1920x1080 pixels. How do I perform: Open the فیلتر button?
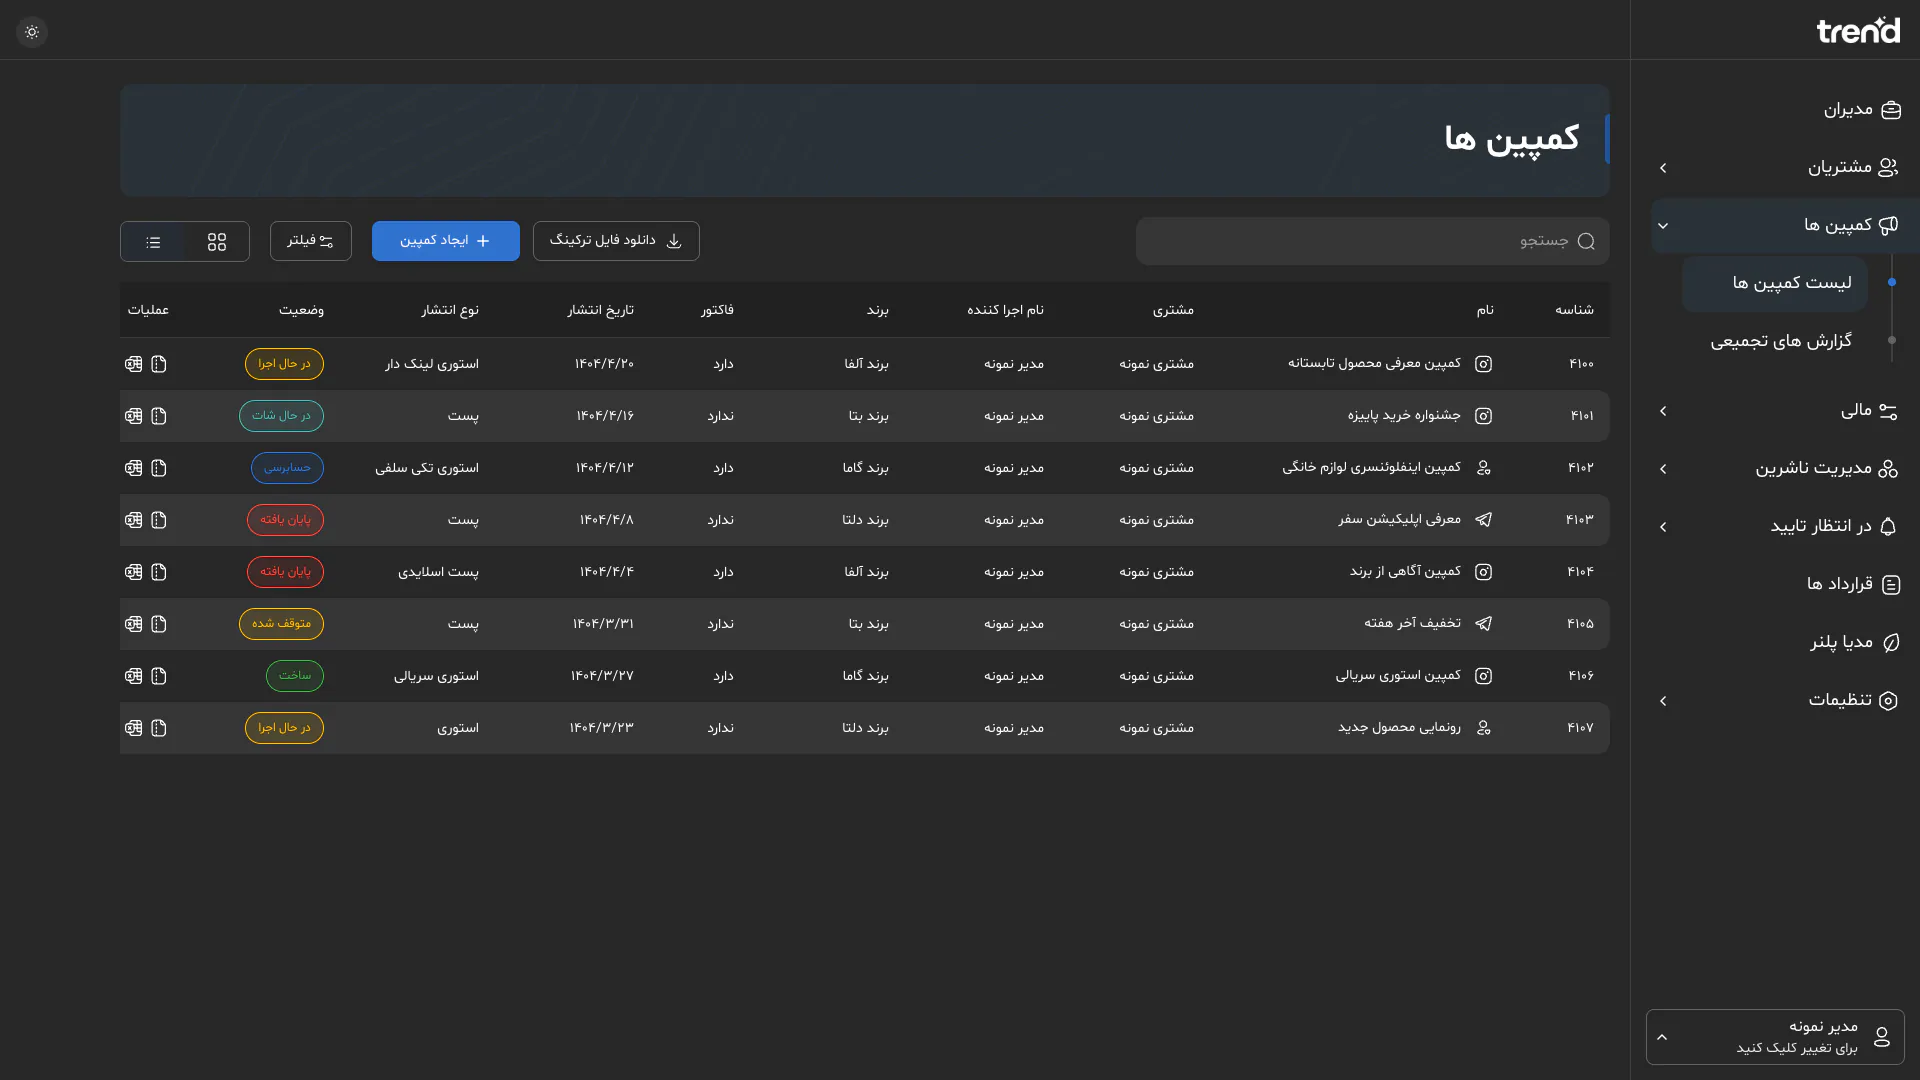tap(311, 241)
